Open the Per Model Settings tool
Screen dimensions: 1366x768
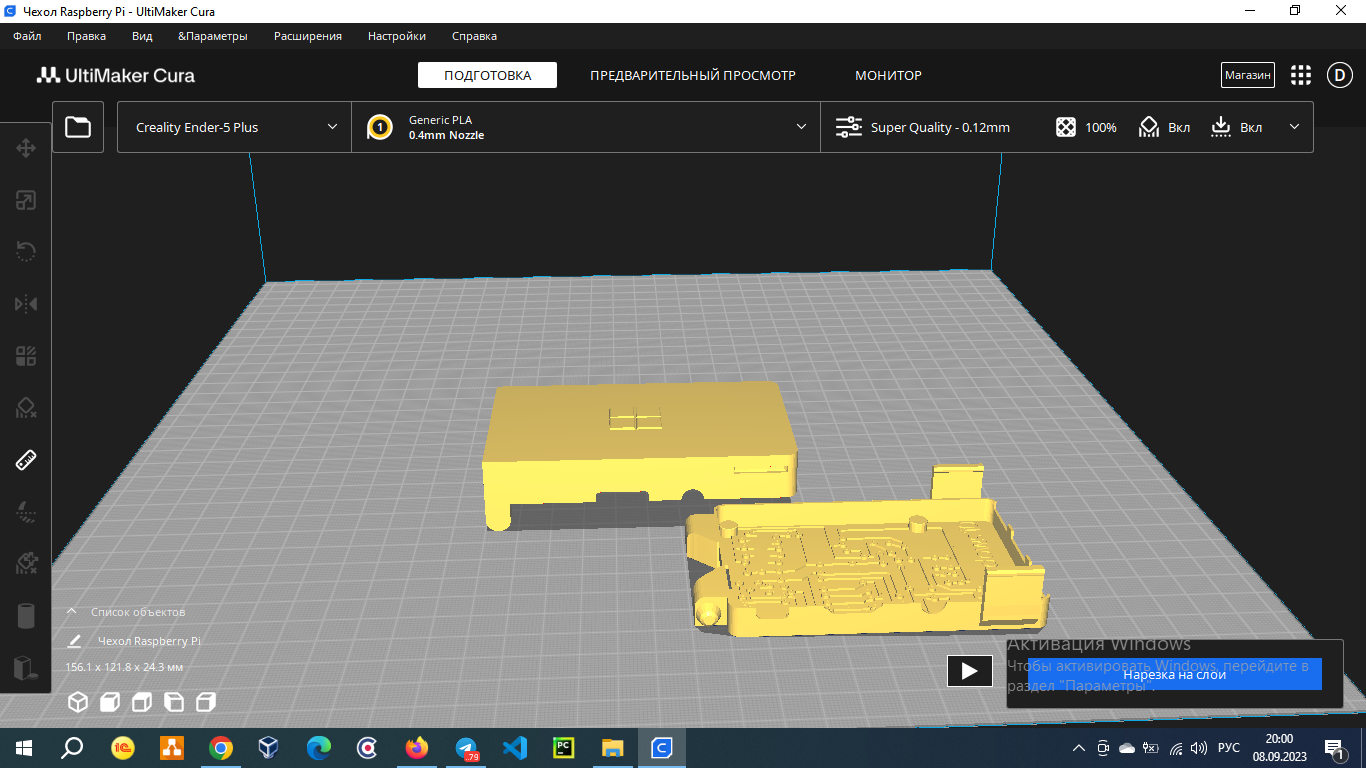point(26,356)
